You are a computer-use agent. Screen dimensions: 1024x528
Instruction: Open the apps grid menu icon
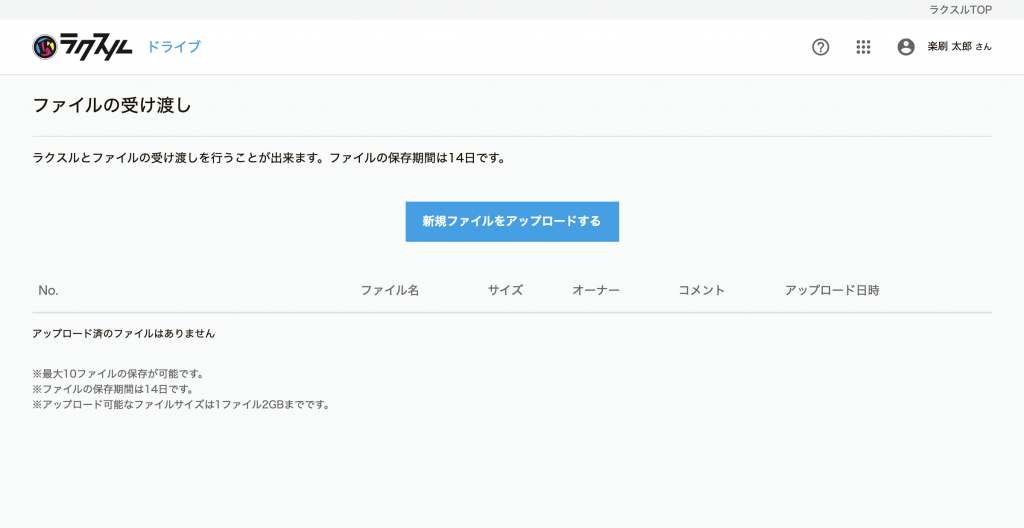[863, 47]
